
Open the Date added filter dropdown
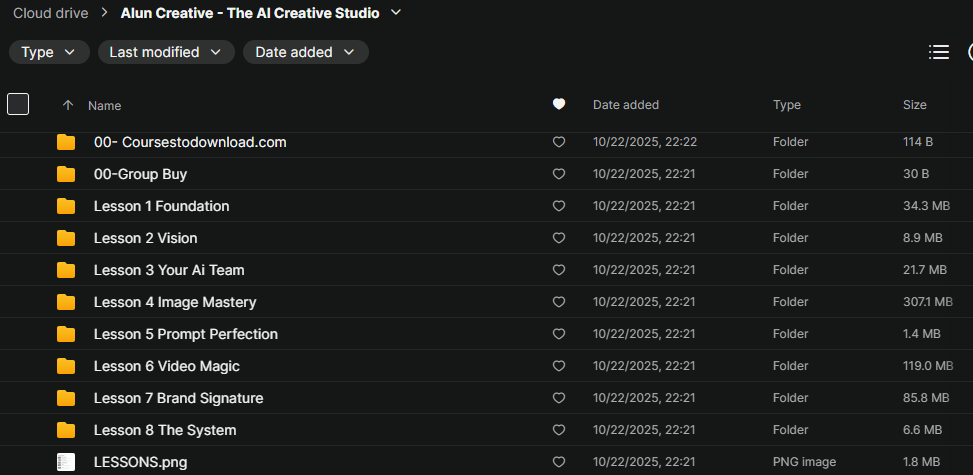pos(305,52)
